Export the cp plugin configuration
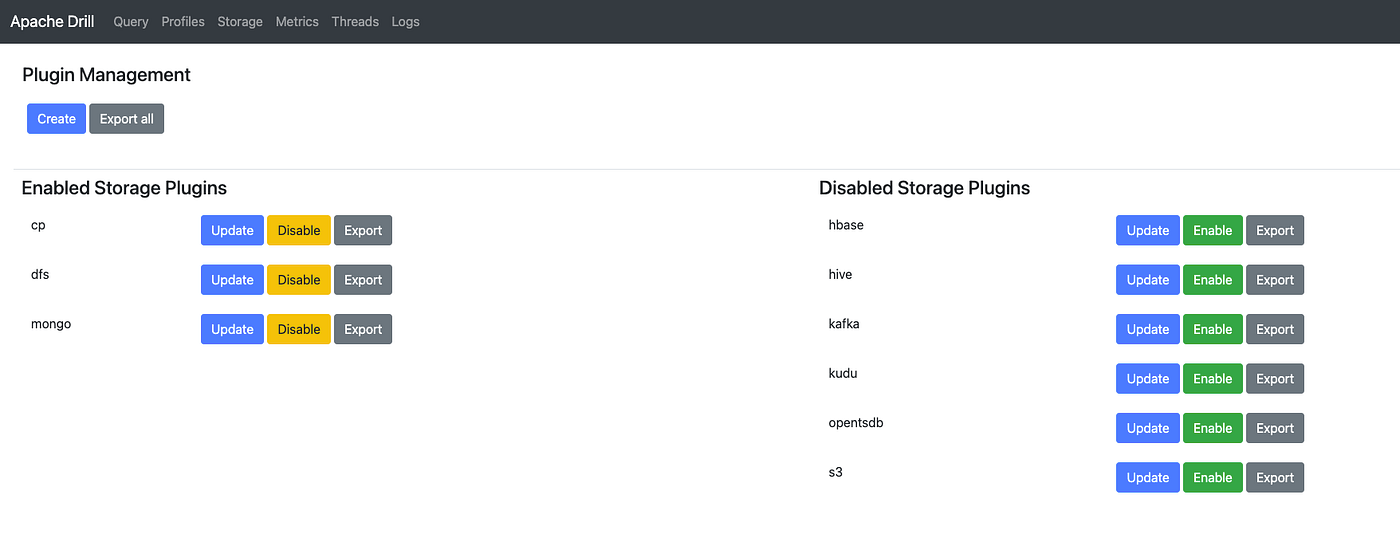Viewport: 1400px width, 557px height. tap(363, 230)
